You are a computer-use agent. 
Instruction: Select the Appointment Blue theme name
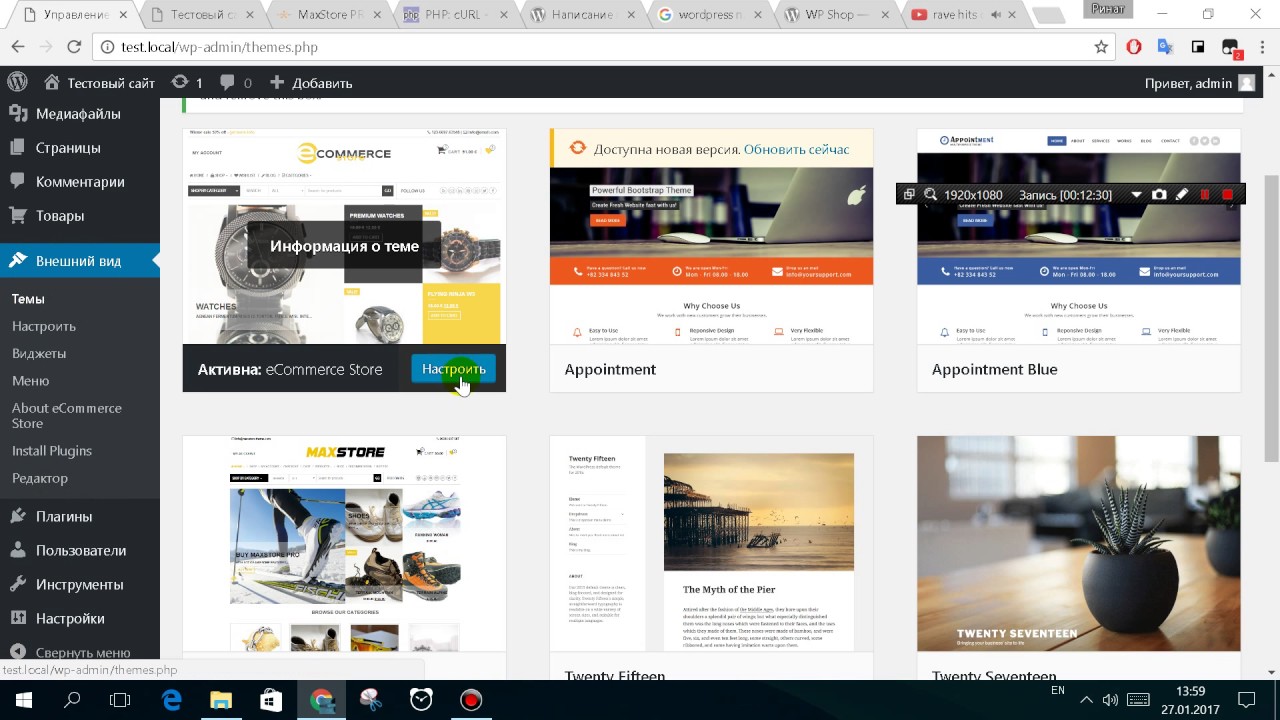point(994,369)
